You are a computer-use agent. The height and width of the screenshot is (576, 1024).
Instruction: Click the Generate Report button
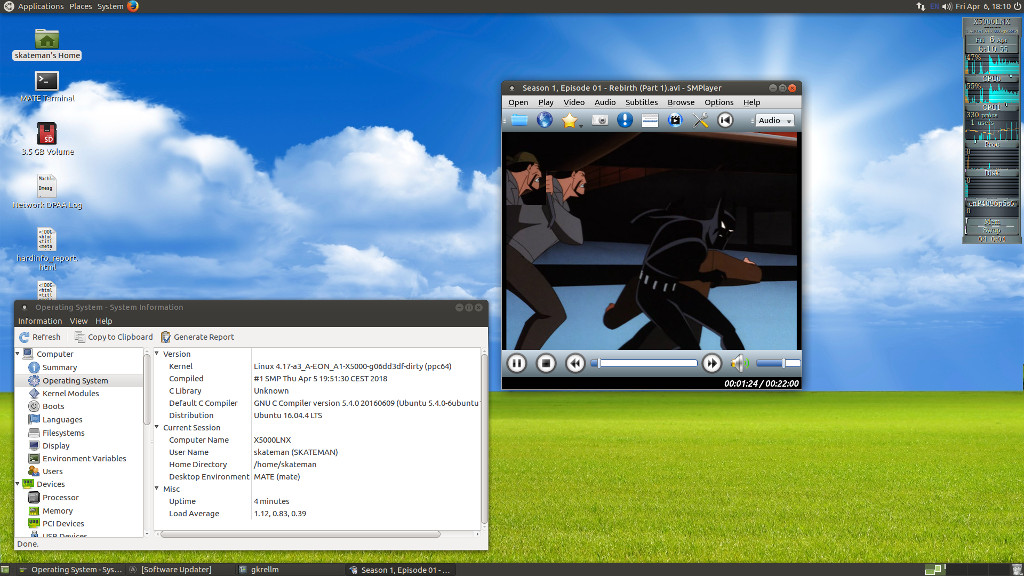tap(197, 337)
